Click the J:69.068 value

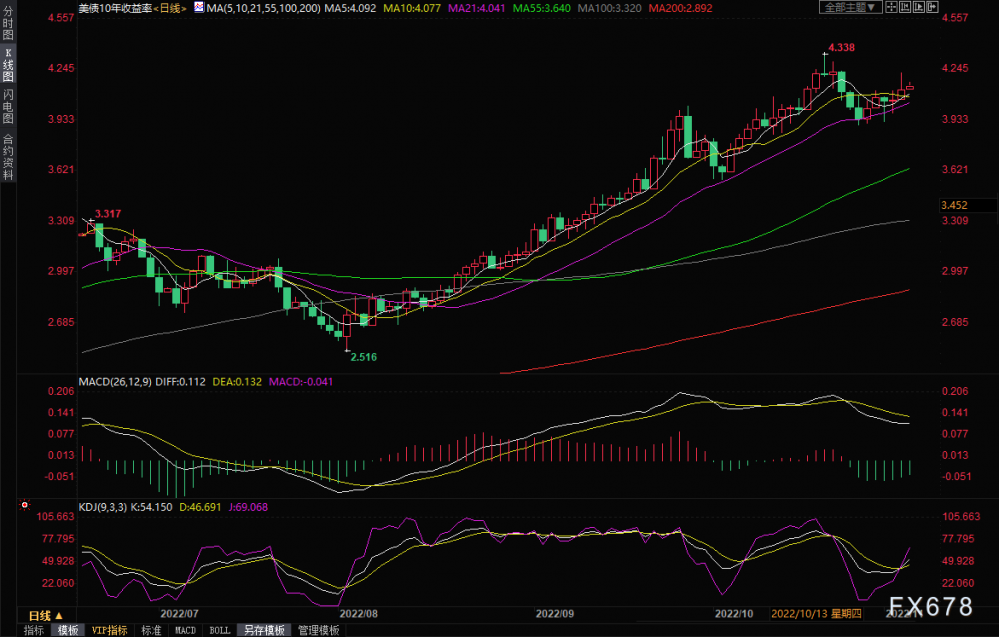pyautogui.click(x=248, y=507)
